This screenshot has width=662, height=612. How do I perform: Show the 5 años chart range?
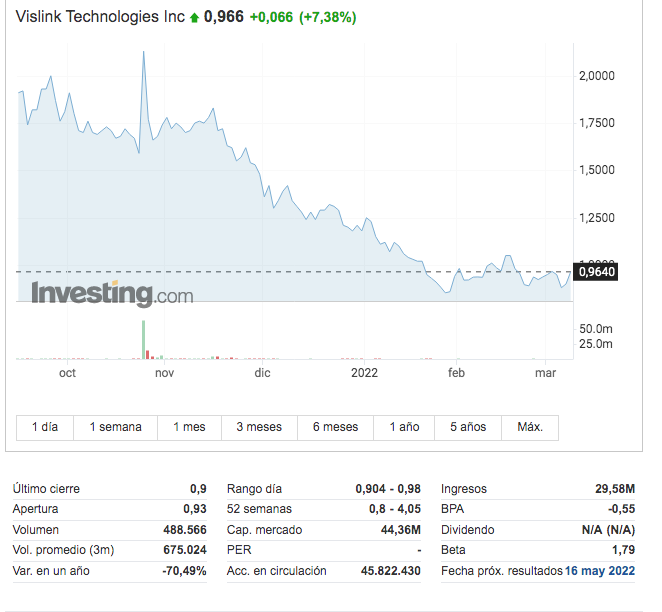pos(468,427)
